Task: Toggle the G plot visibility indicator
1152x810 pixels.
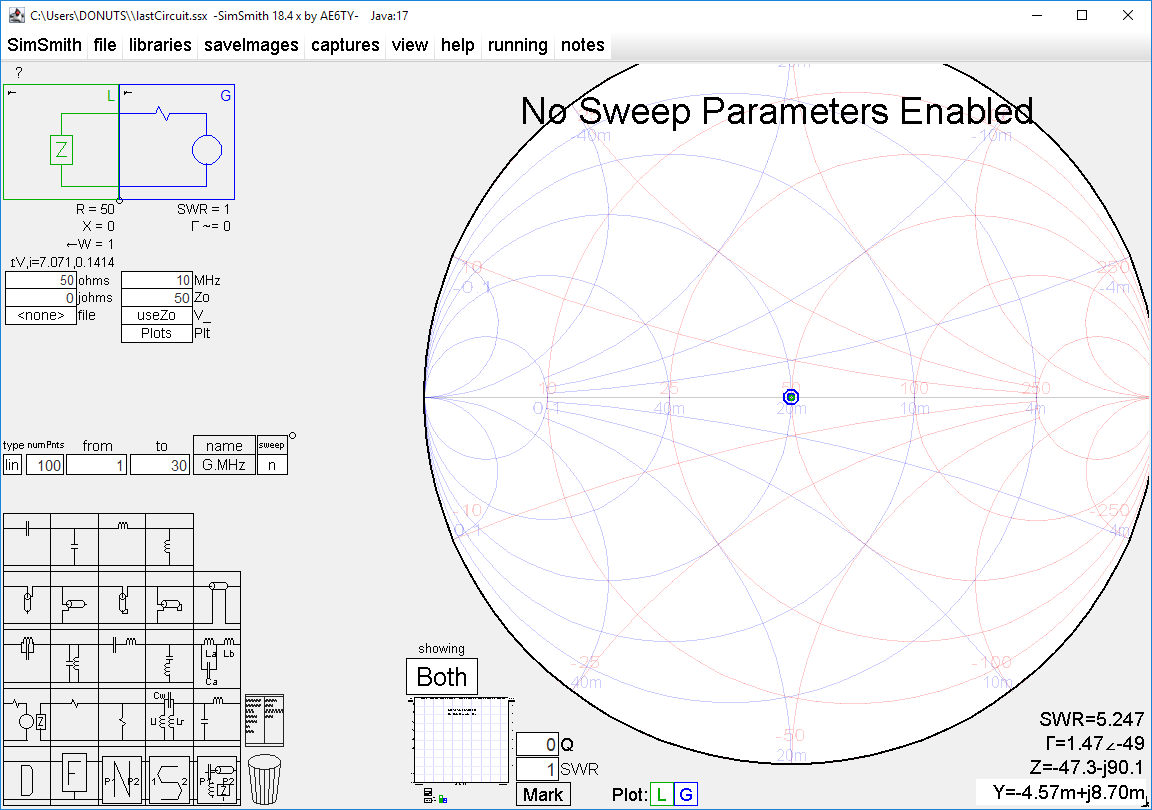Action: [x=686, y=793]
